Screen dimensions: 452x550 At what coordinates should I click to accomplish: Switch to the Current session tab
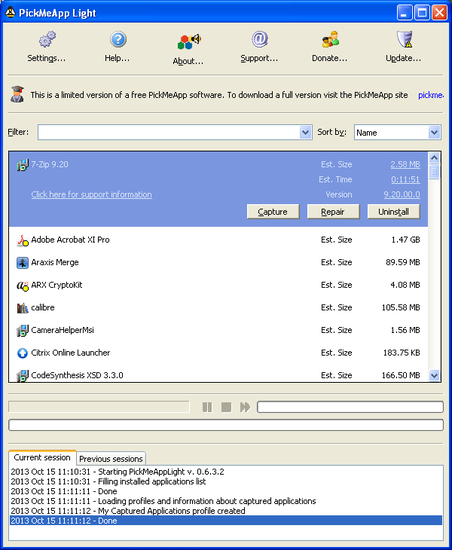[42, 457]
